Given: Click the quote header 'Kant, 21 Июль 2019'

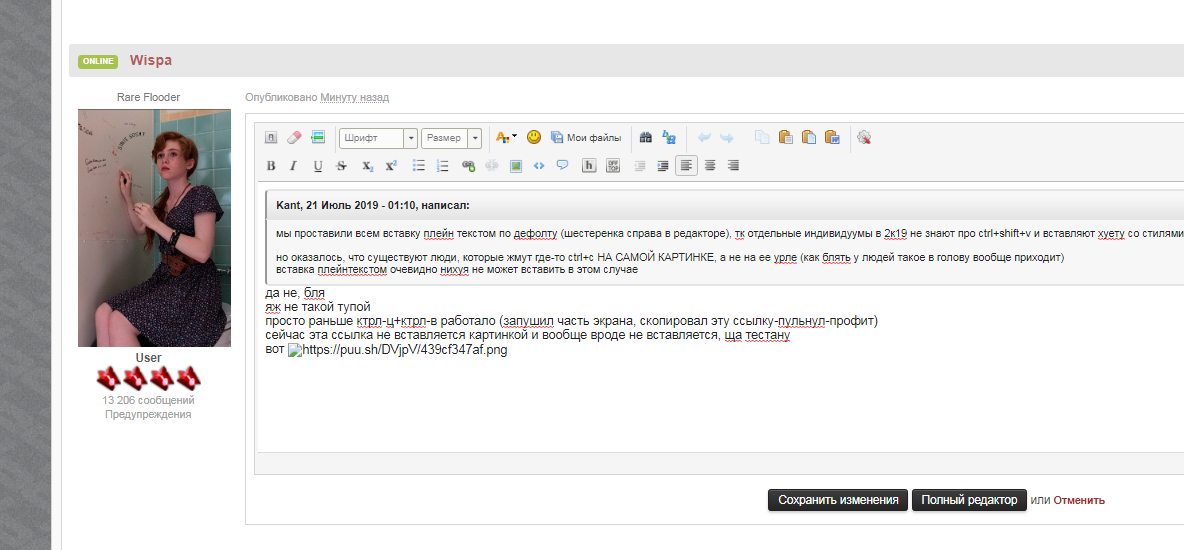Looking at the screenshot, I should [373, 205].
